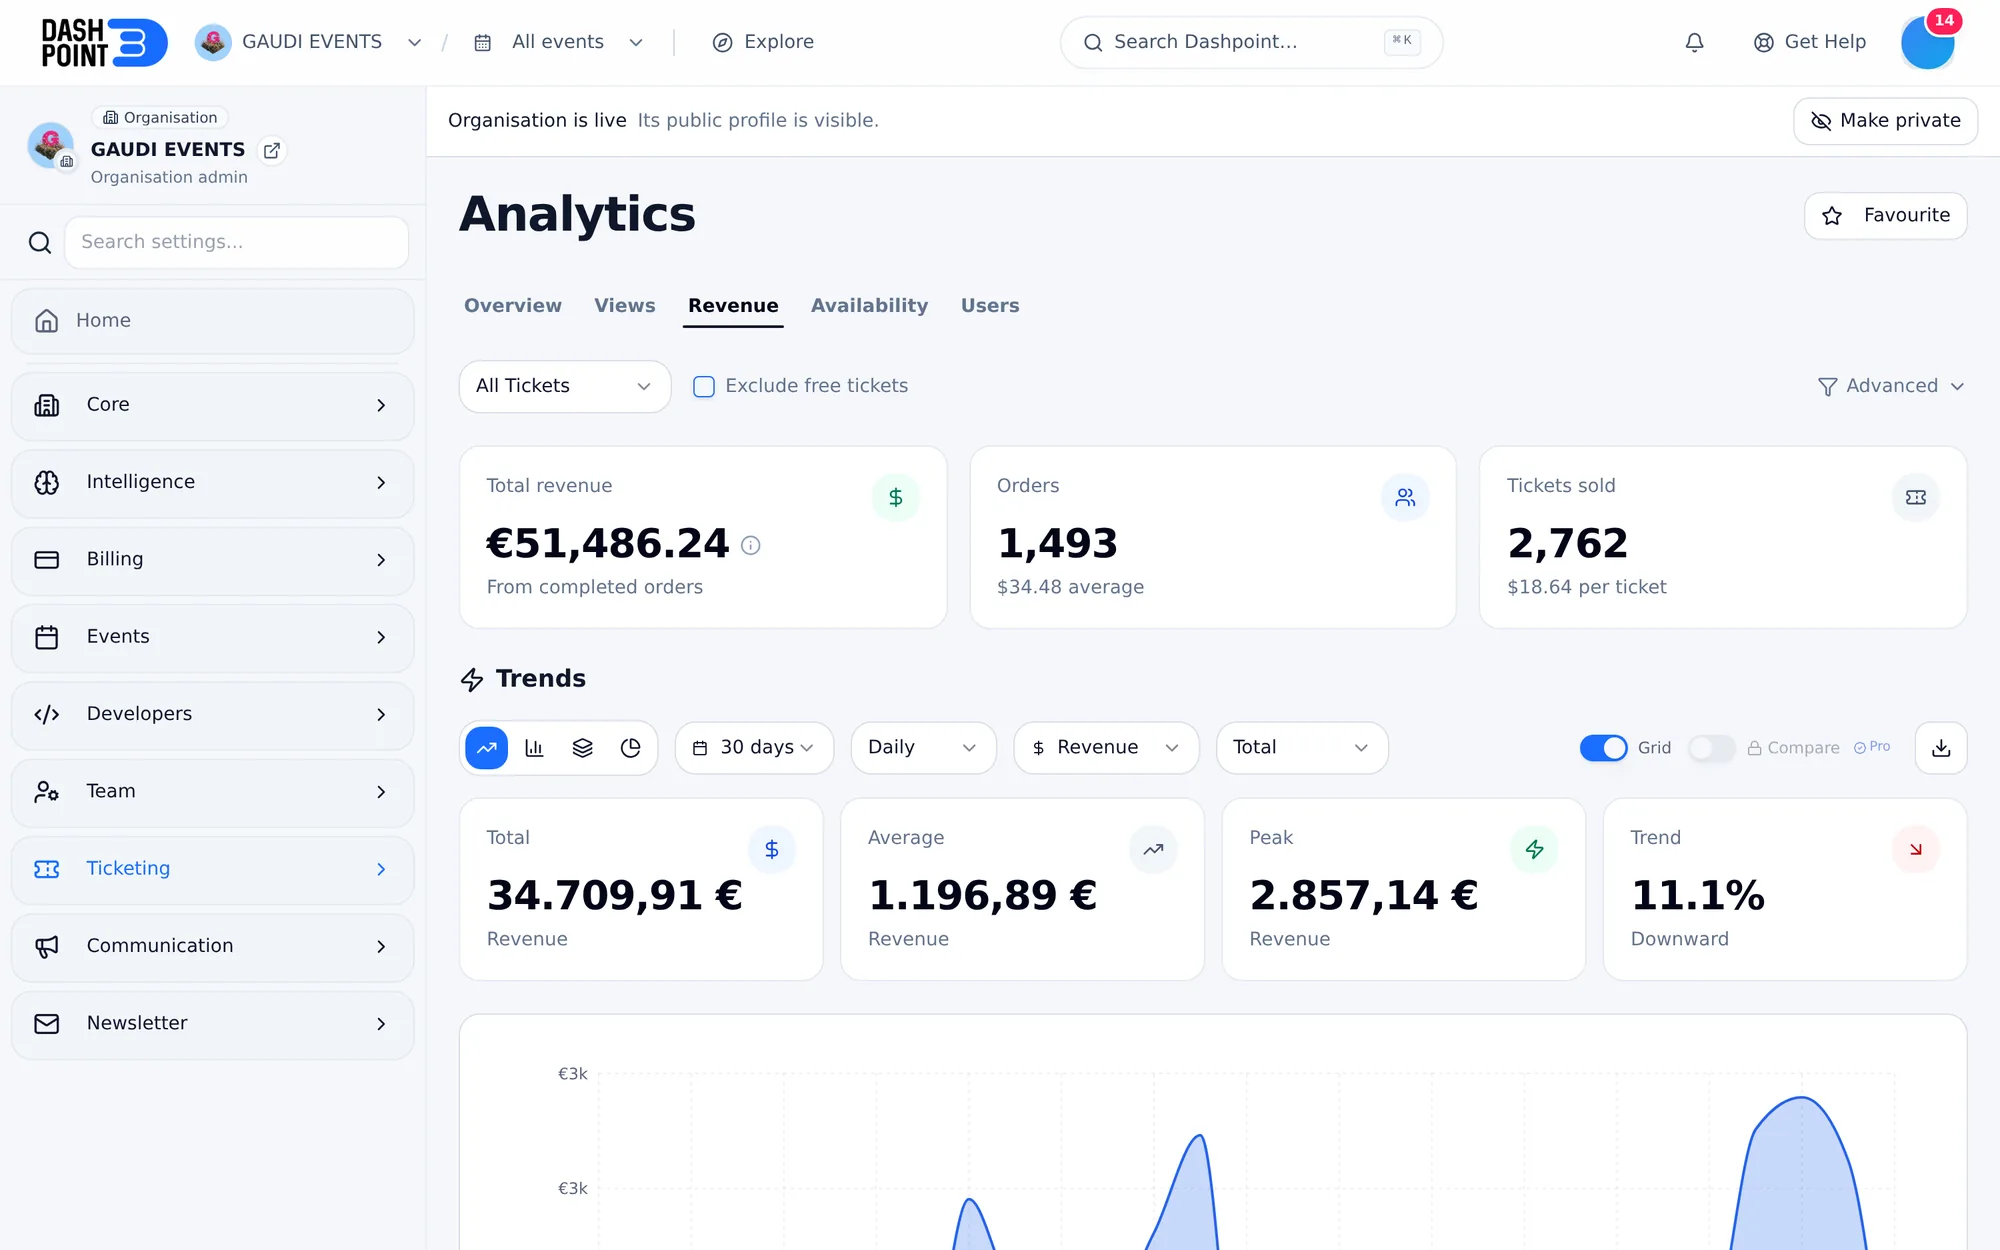Click in Search Dashpoint field
Image resolution: width=2000 pixels, height=1250 pixels.
click(x=1251, y=42)
